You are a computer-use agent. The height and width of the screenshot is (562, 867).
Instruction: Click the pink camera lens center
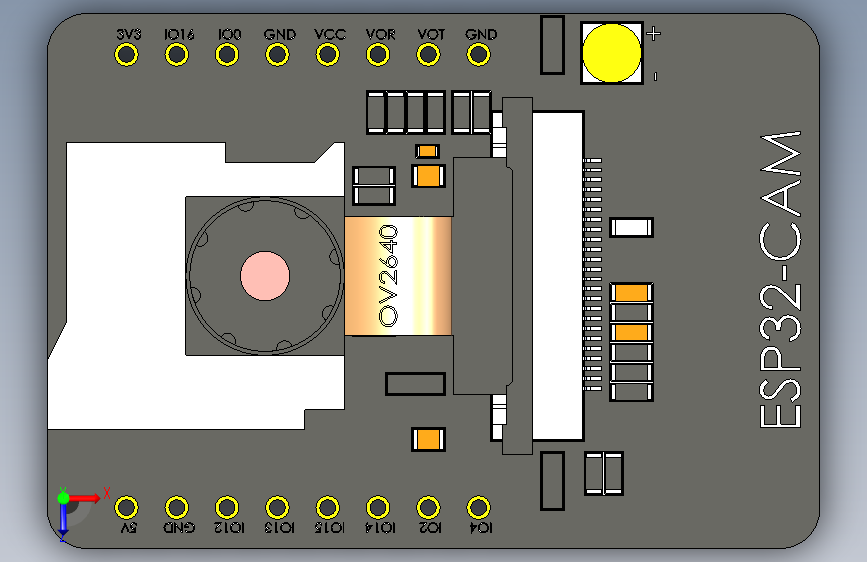click(265, 276)
